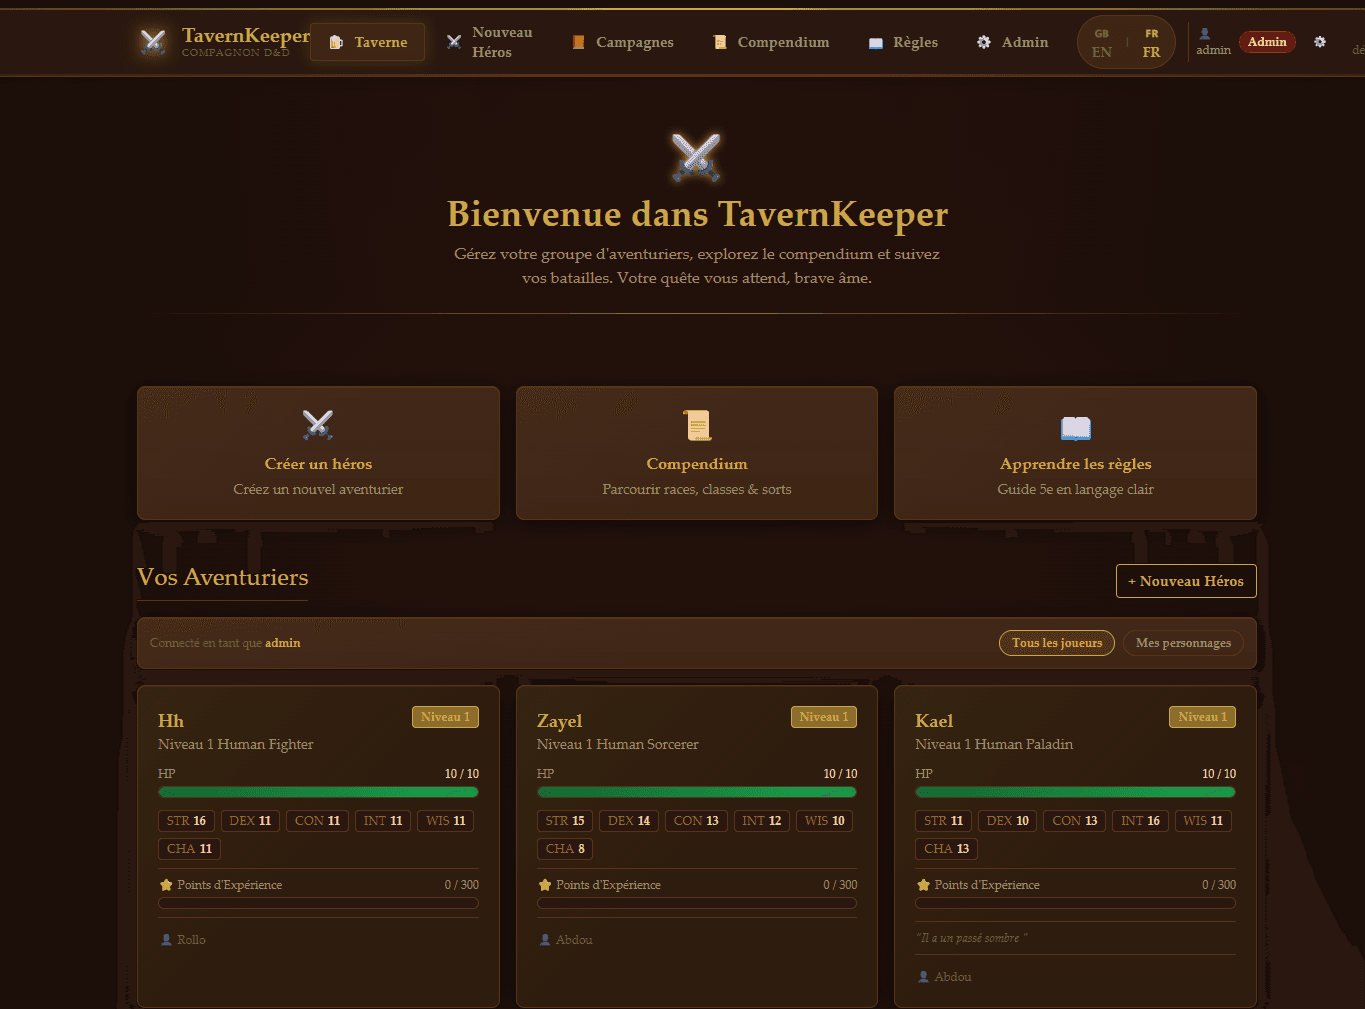Viewport: 1365px width, 1009px height.
Task: Click the + Nouveau Héros button
Action: pyautogui.click(x=1186, y=581)
